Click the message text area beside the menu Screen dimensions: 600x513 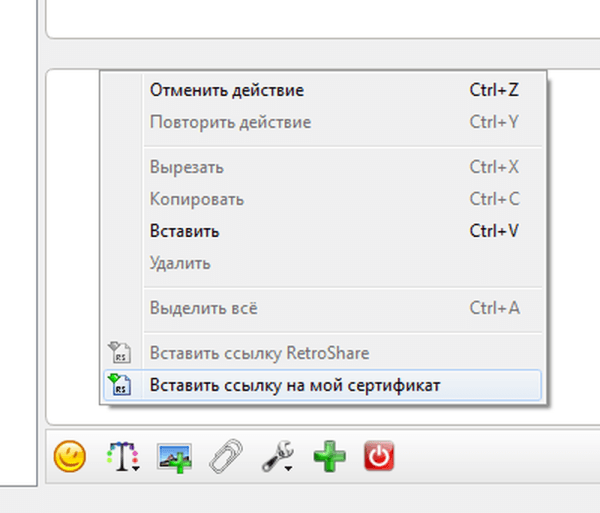pos(570,250)
